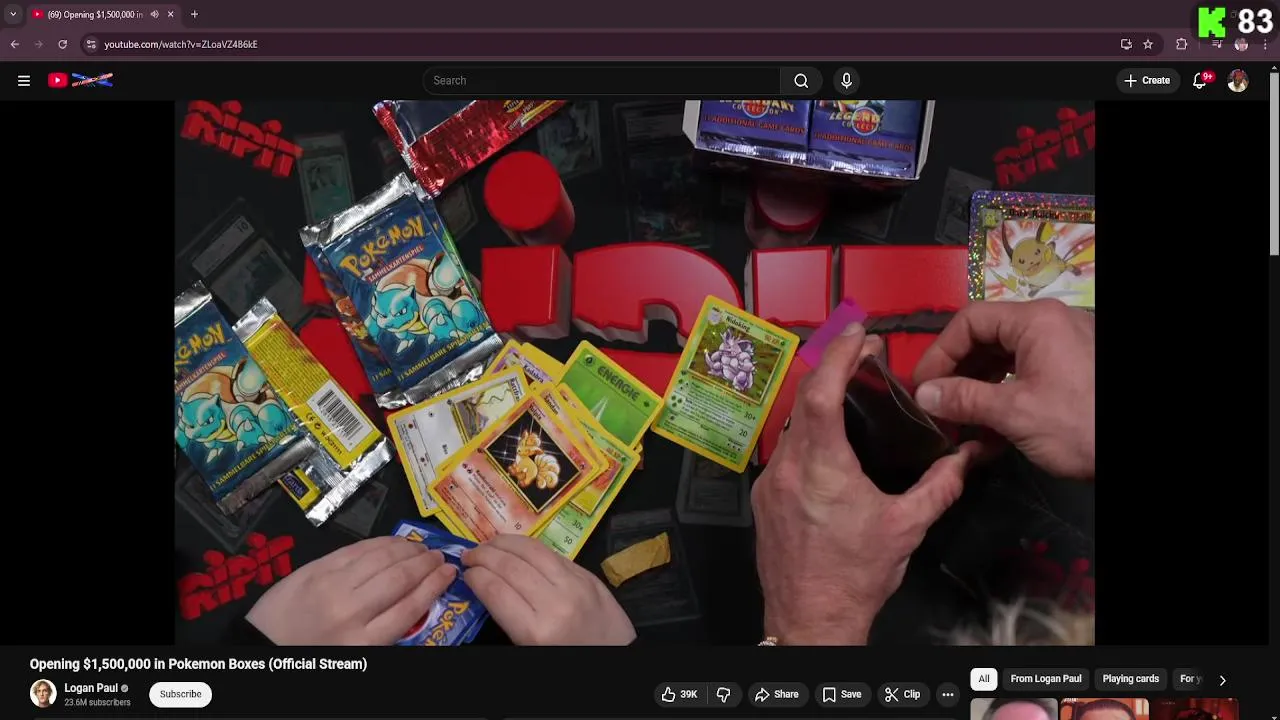Image resolution: width=1280 pixels, height=720 pixels.
Task: Open Logan Paul channel name link
Action: (x=91, y=688)
